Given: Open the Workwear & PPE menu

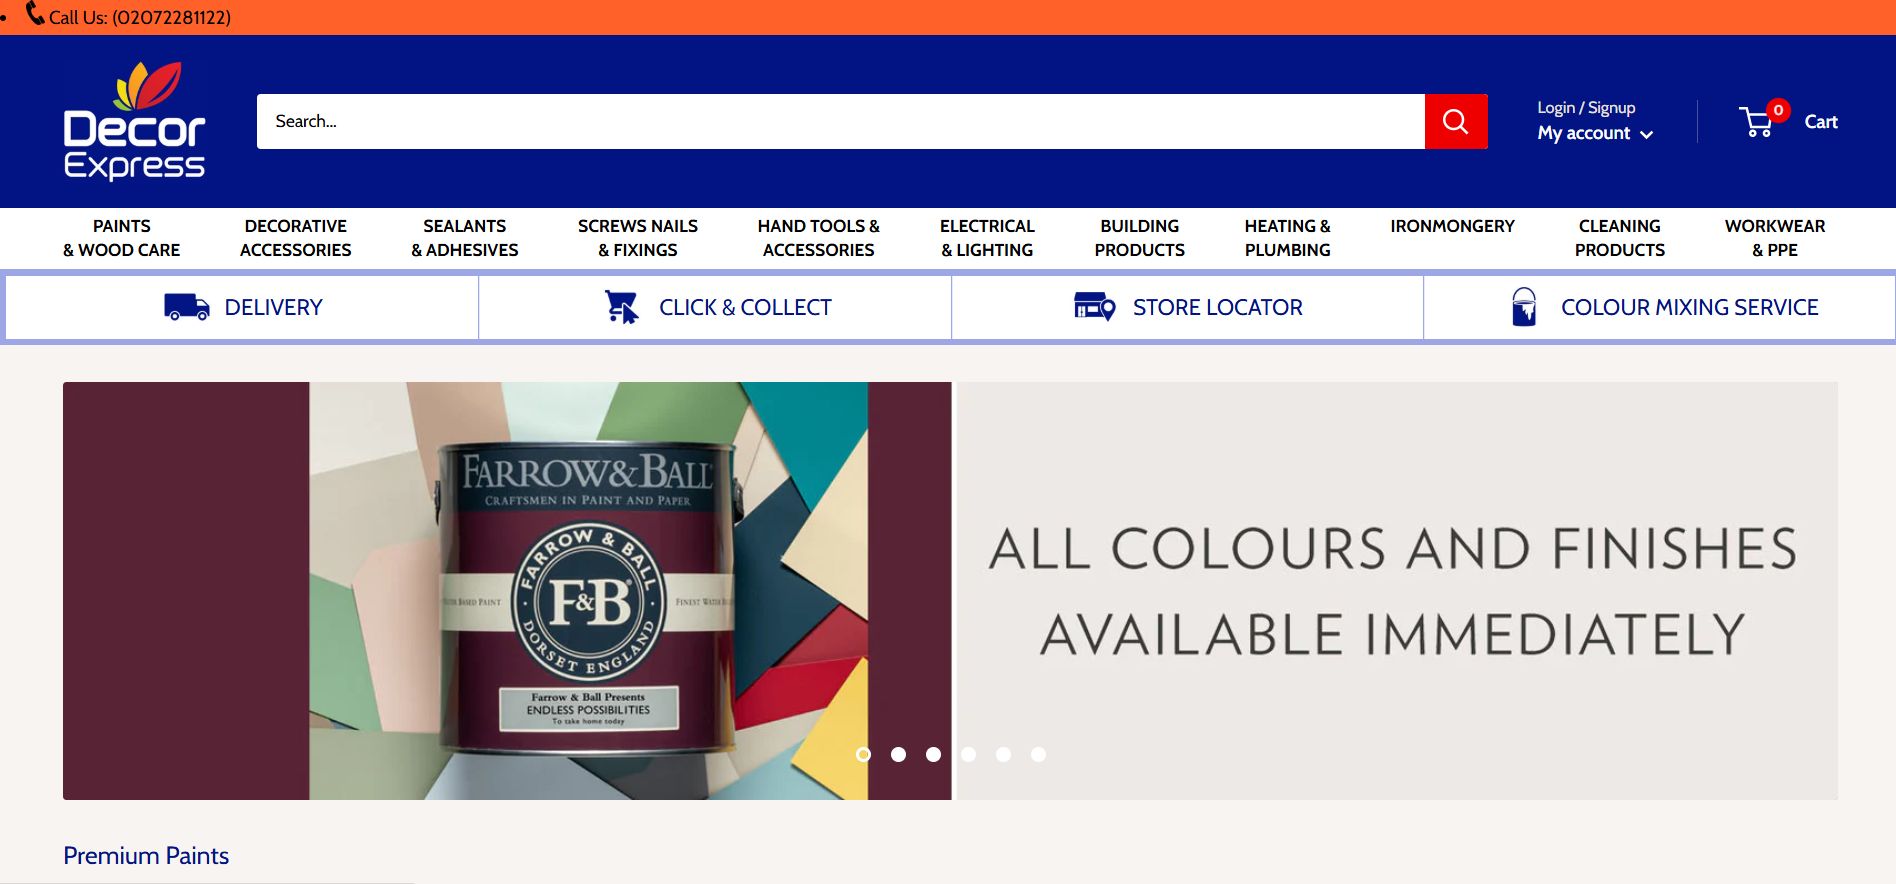Looking at the screenshot, I should pos(1775,238).
